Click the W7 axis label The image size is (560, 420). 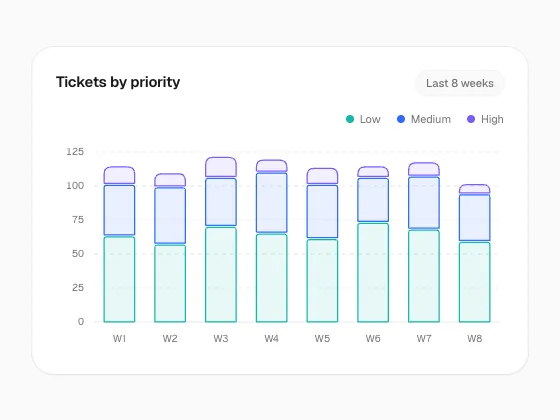pyautogui.click(x=424, y=339)
